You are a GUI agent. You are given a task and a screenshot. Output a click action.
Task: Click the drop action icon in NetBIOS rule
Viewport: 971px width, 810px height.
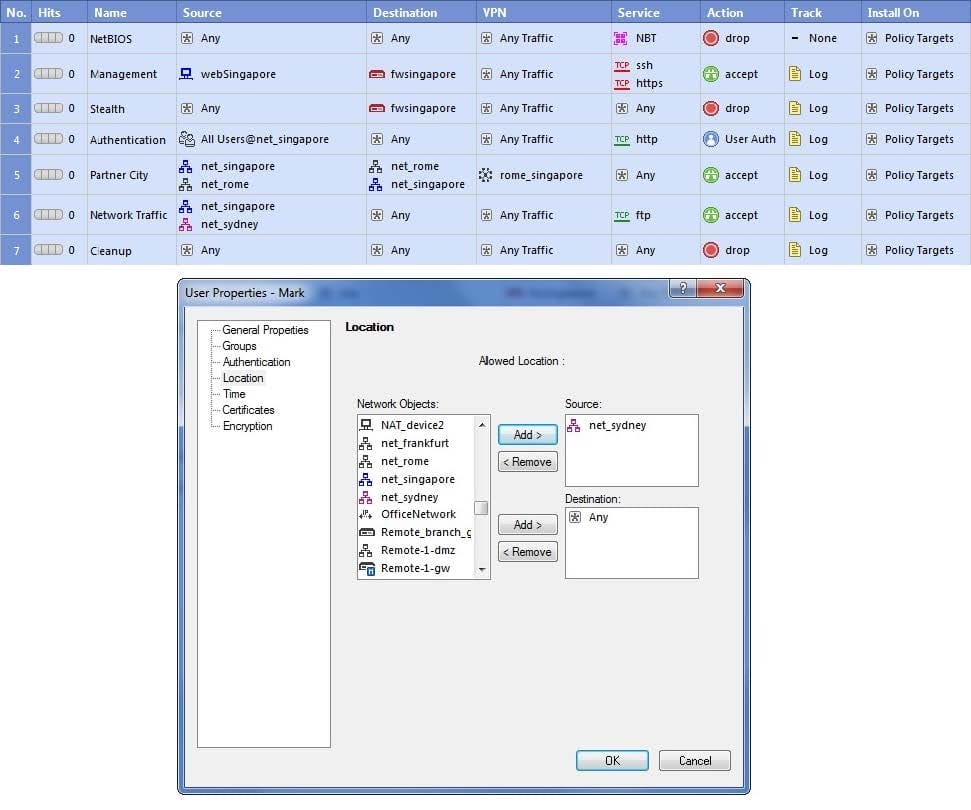click(711, 38)
